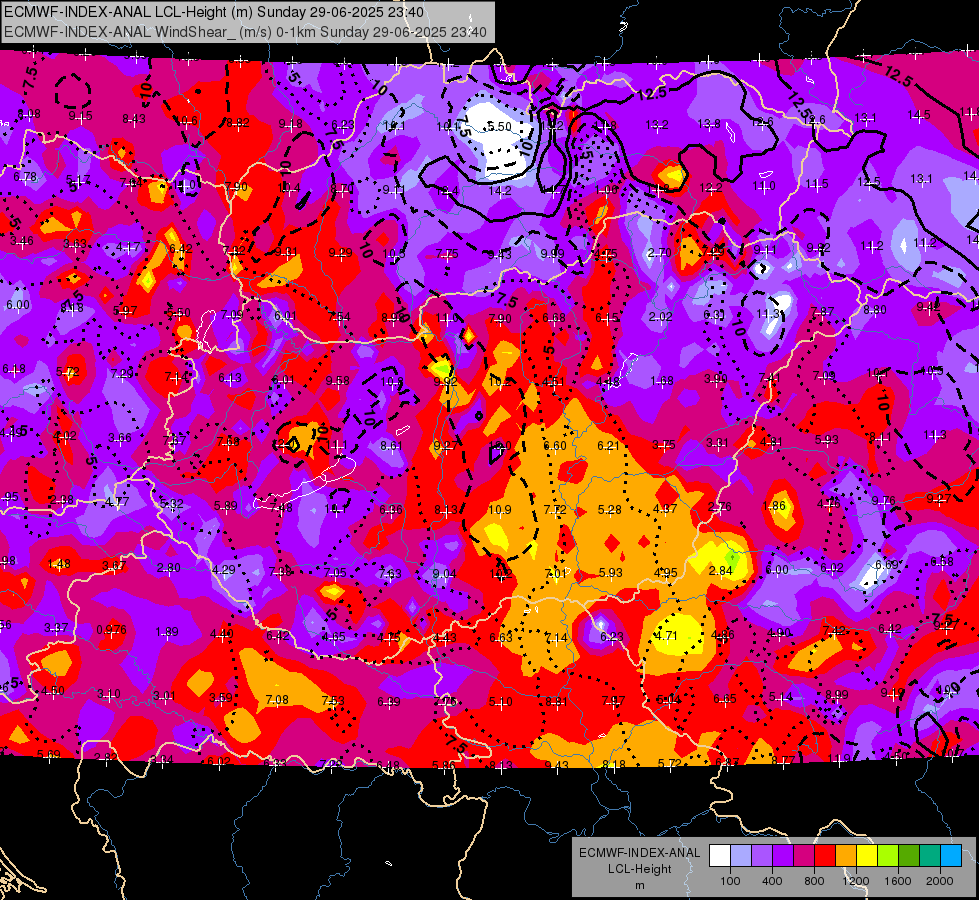Click the 6.60 grid value
Viewport: 979px width, 900px height.
555,445
